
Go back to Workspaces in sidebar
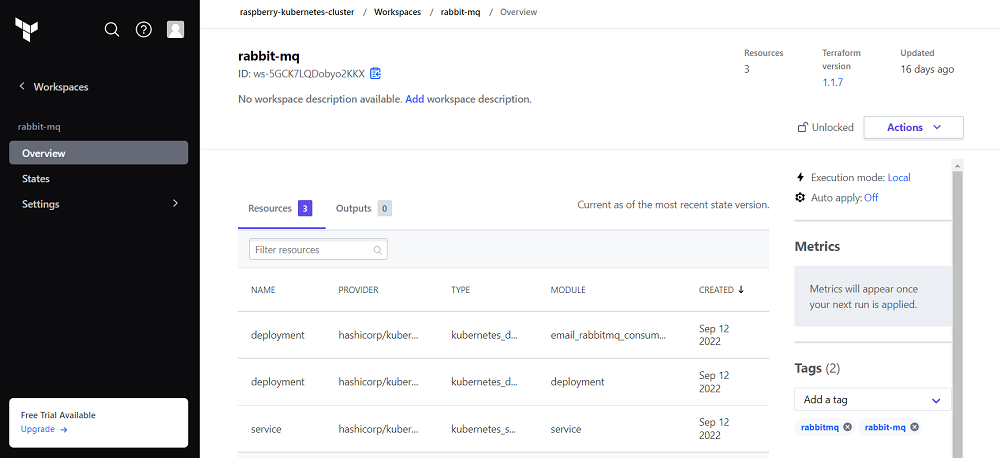tap(54, 87)
